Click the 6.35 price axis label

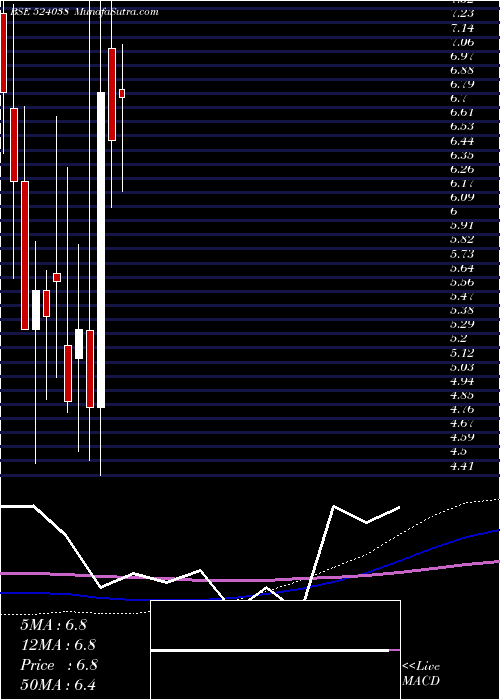tap(462, 155)
